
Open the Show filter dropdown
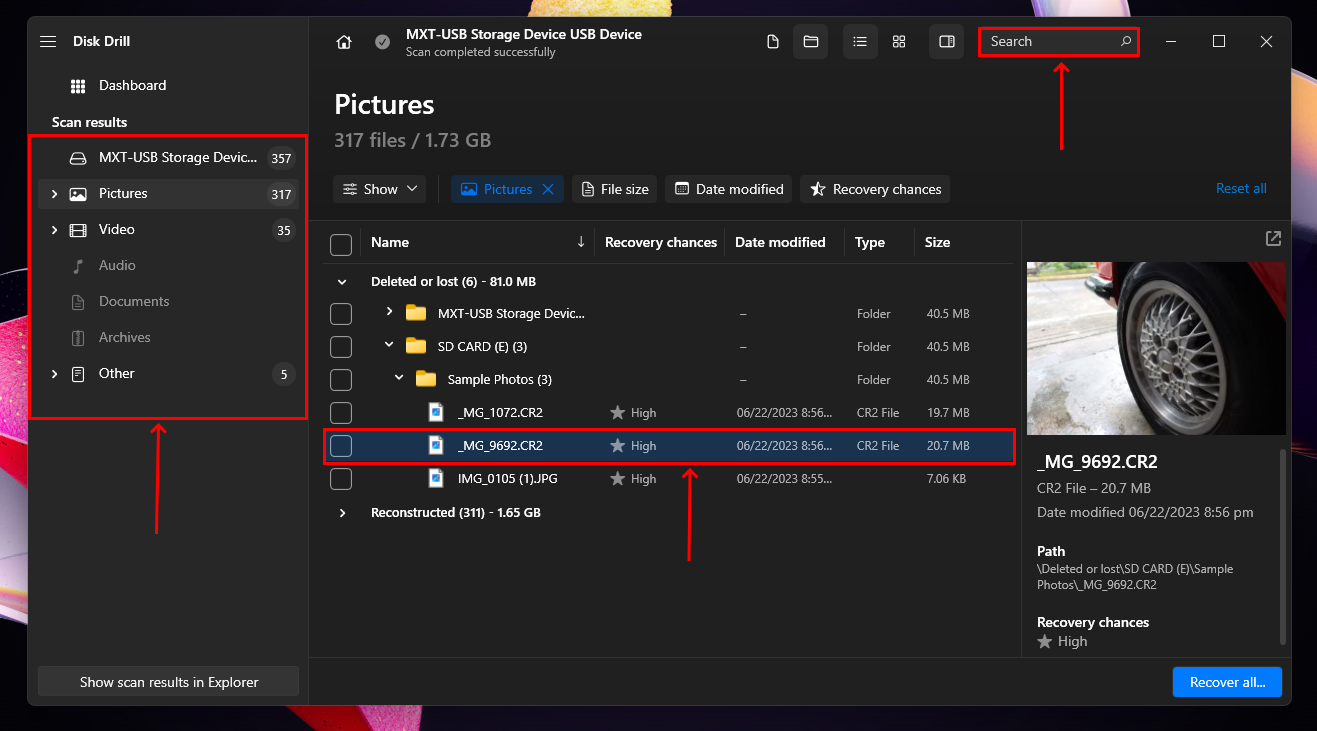tap(380, 189)
